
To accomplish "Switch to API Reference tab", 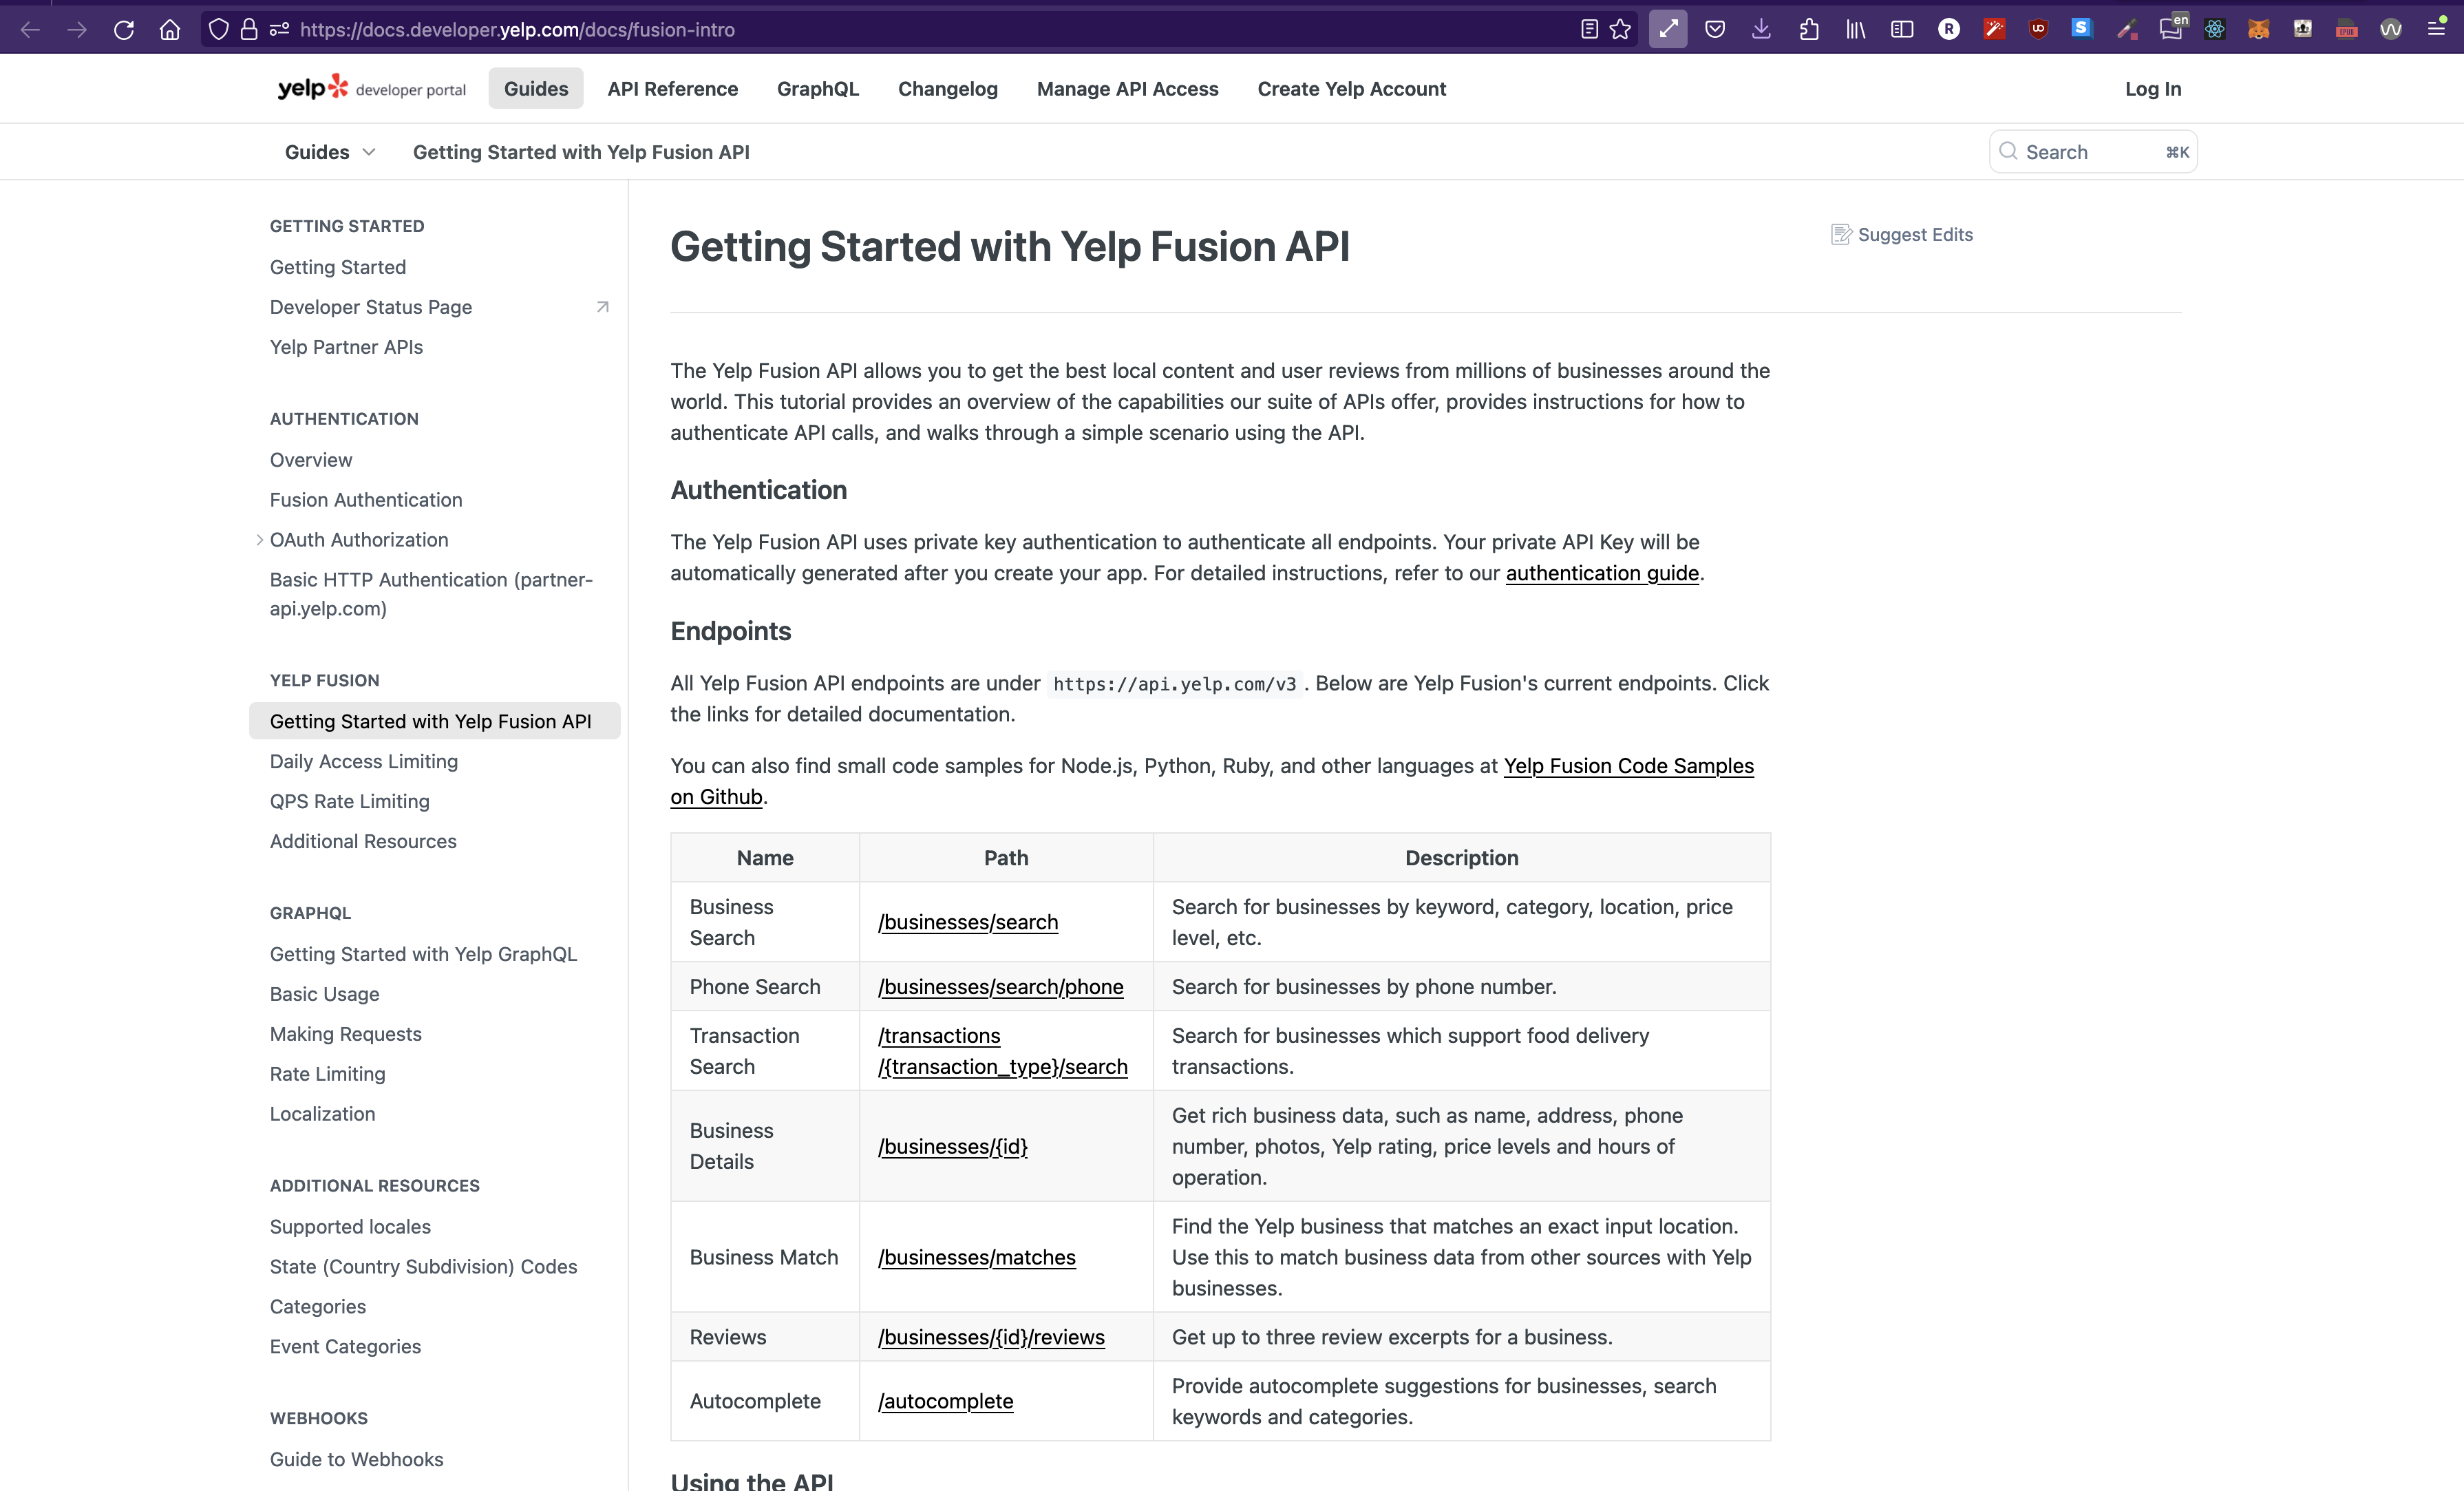I will tap(673, 88).
